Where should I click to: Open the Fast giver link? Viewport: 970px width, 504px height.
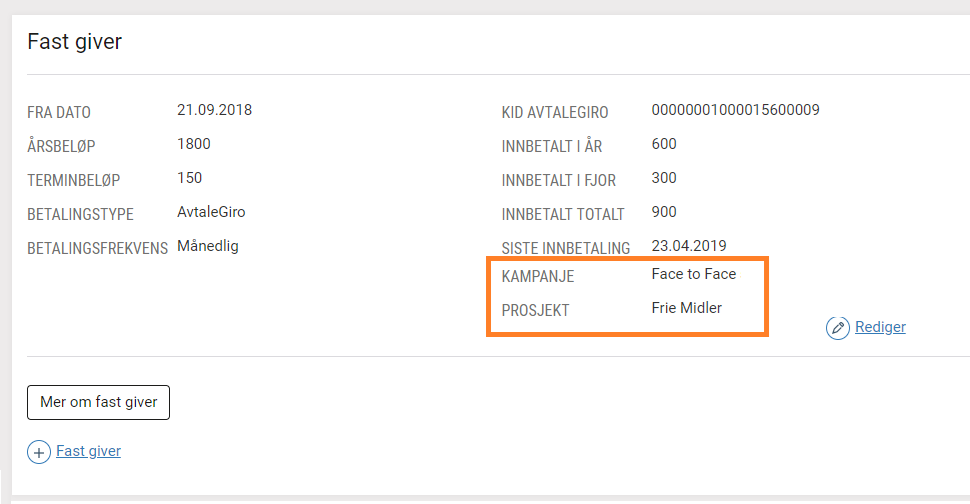[x=88, y=451]
